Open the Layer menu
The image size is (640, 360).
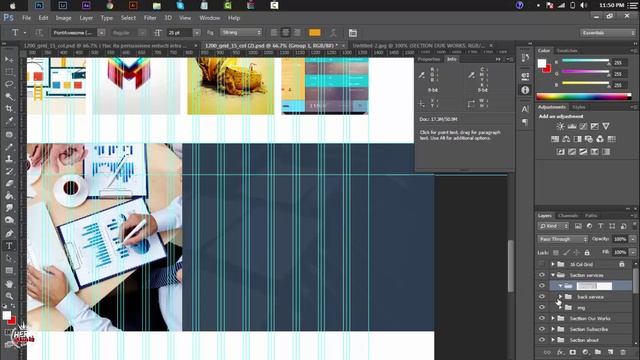click(86, 18)
